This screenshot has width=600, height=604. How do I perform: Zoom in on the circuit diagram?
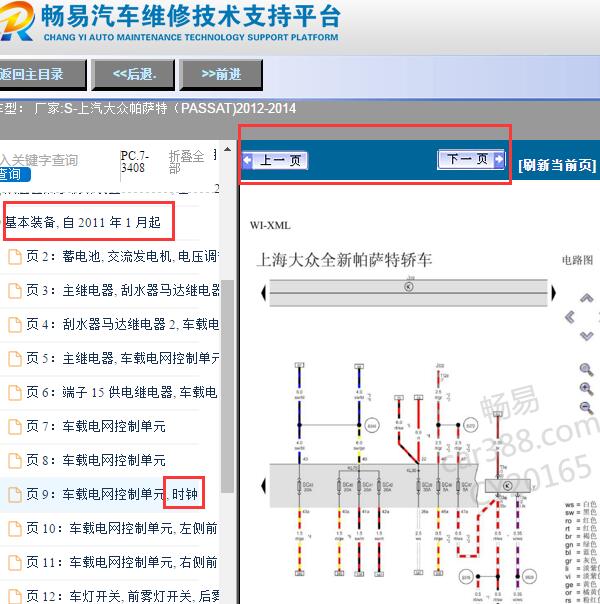pos(586,389)
